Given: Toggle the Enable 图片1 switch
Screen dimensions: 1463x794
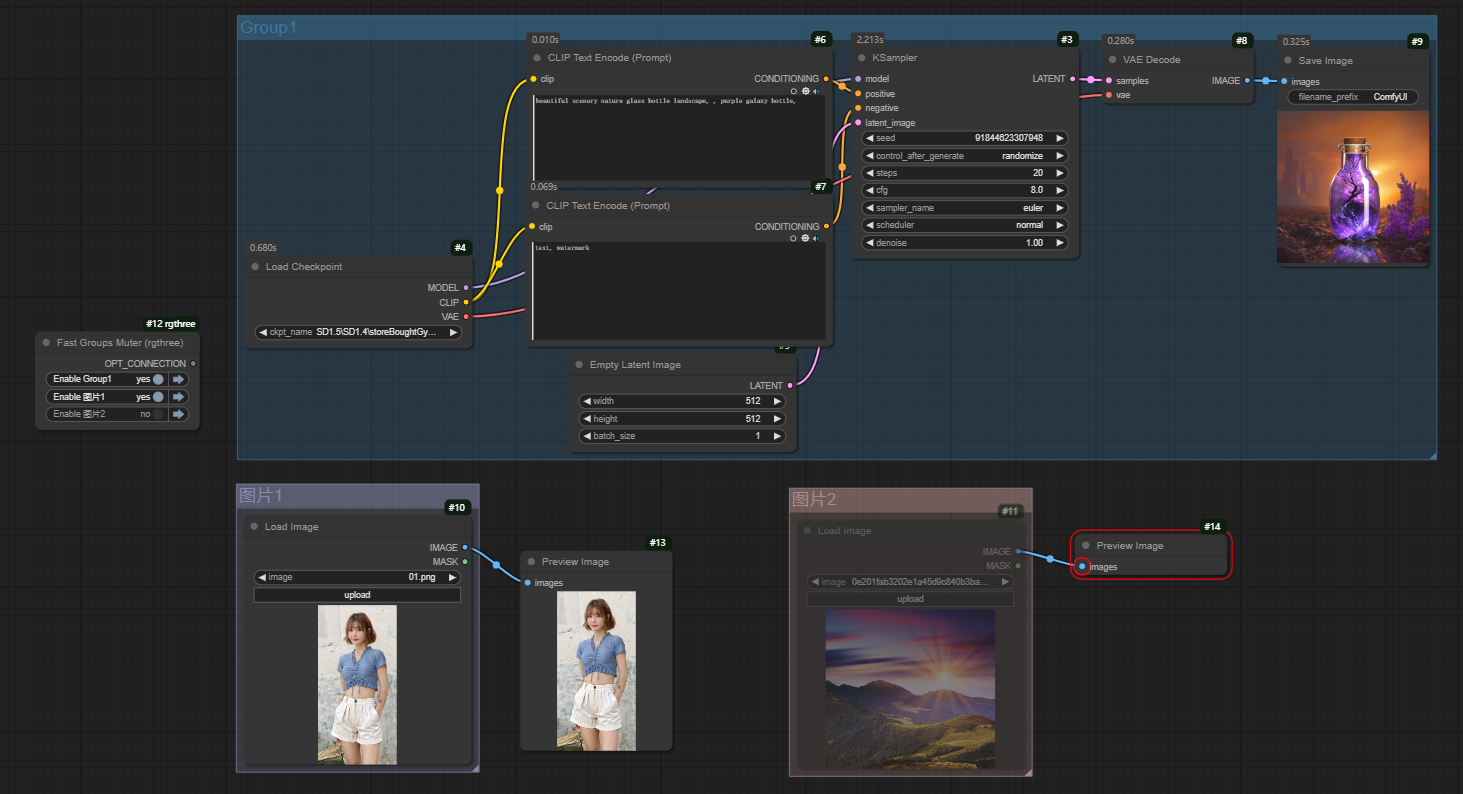Looking at the screenshot, I should (158, 397).
